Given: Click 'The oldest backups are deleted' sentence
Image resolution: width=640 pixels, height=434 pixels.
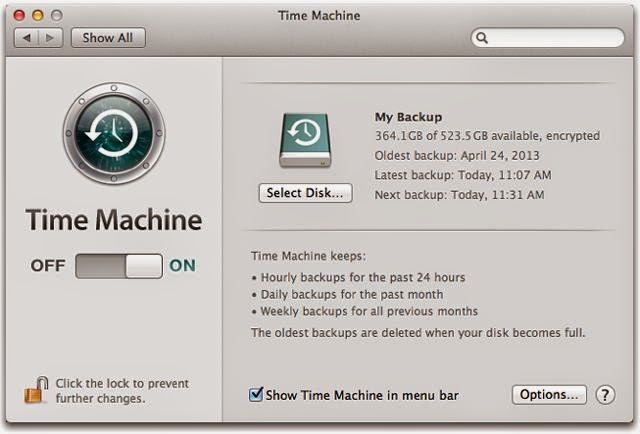Looking at the screenshot, I should tap(418, 333).
